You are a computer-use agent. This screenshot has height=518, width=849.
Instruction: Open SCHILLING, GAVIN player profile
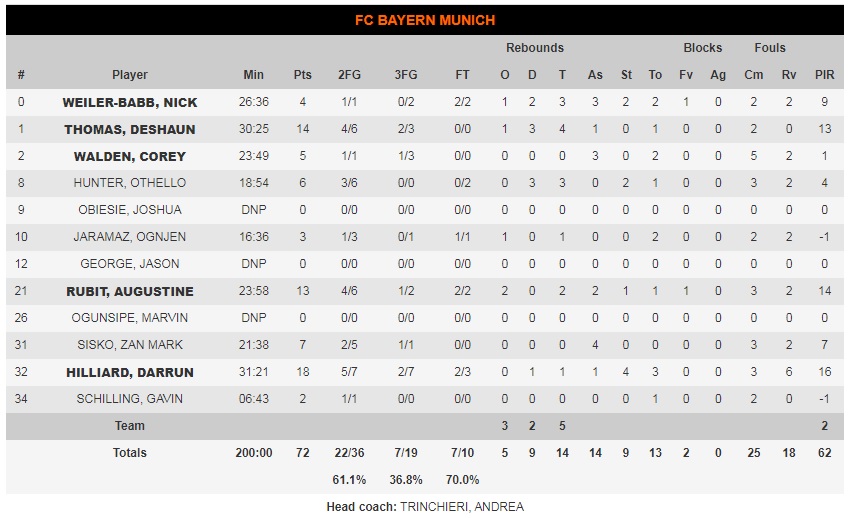129,399
